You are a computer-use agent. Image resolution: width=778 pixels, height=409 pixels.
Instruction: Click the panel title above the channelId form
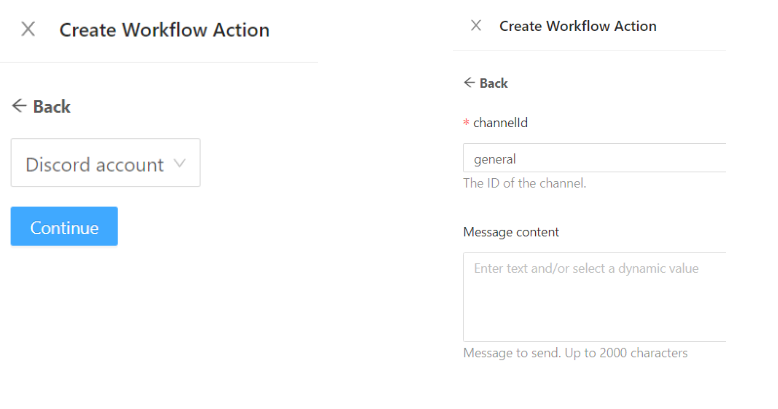coord(577,26)
